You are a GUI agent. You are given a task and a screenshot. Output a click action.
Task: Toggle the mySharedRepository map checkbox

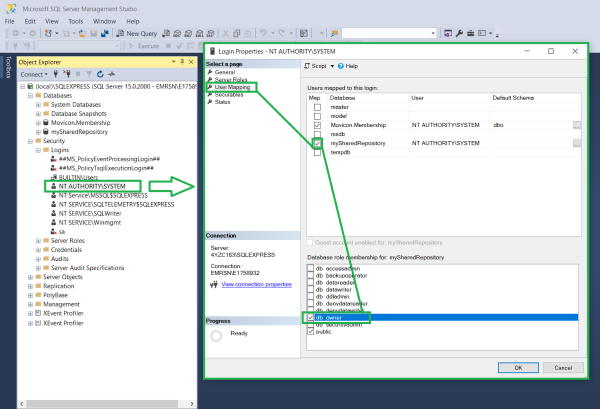point(317,143)
